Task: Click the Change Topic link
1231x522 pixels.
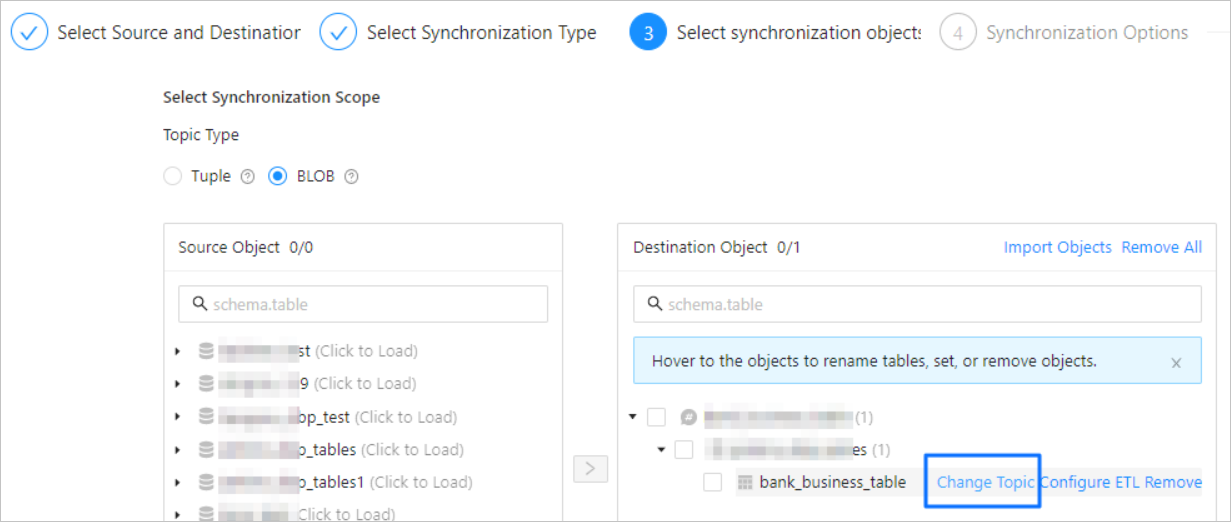Action: 985,482
